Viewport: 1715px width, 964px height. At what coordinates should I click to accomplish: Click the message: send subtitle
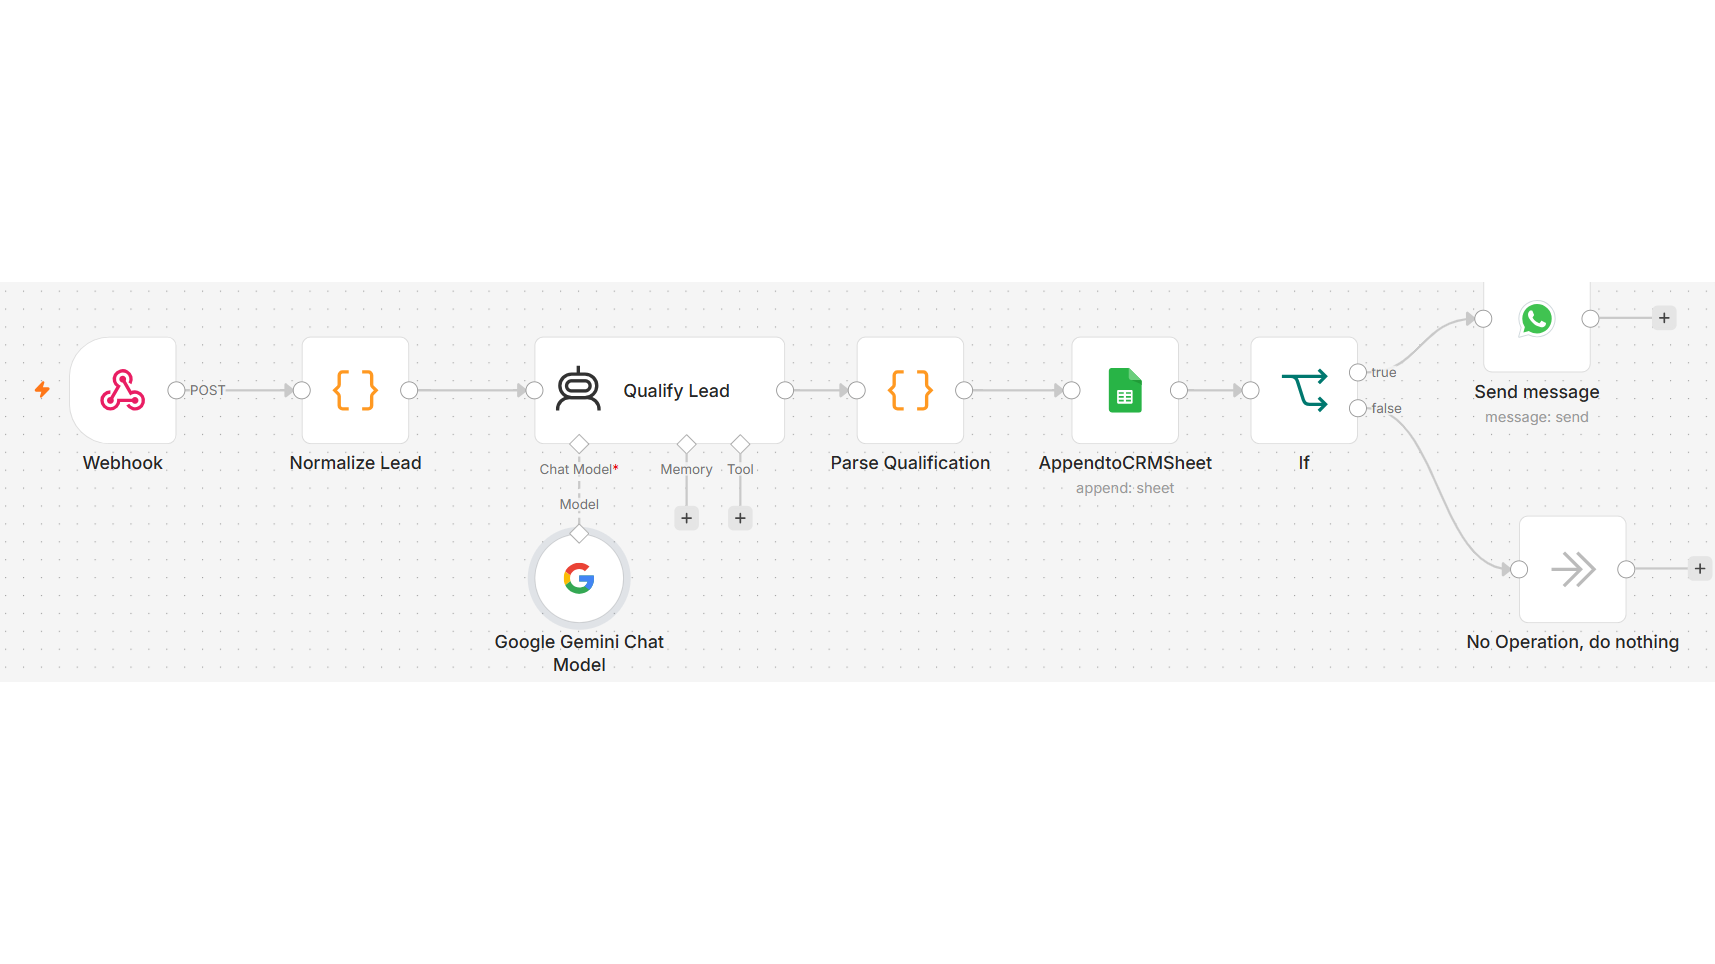(1537, 417)
